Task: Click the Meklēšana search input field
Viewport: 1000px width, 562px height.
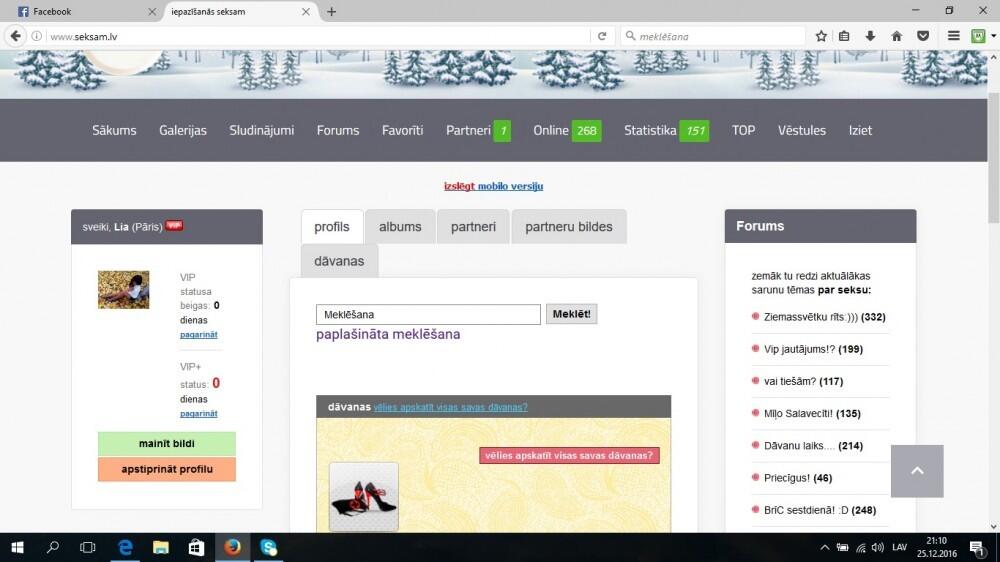Action: [428, 314]
